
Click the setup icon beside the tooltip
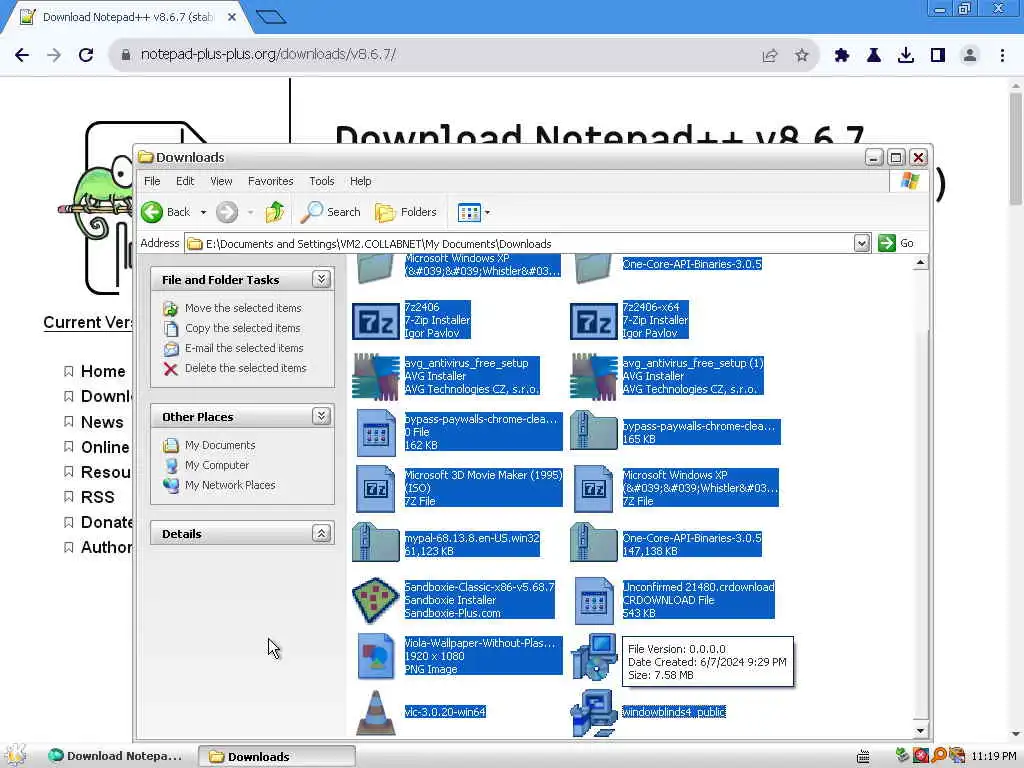594,656
